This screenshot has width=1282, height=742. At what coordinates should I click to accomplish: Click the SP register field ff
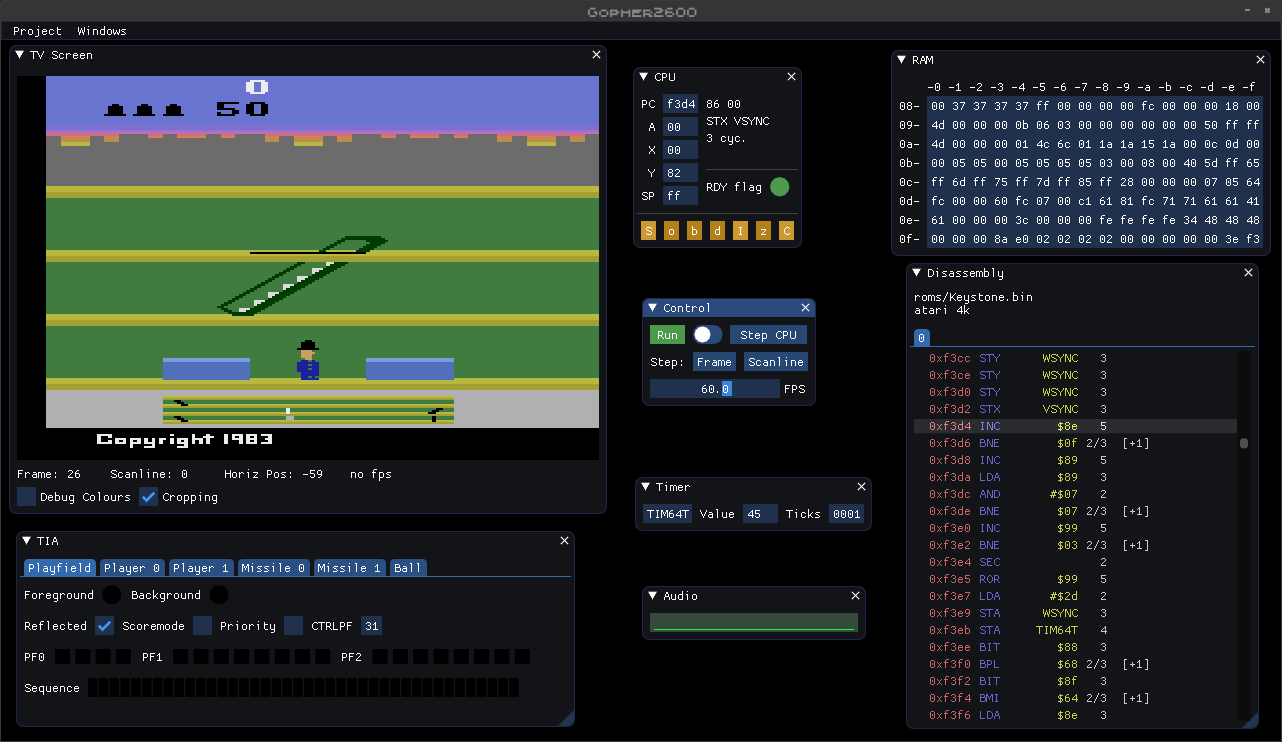click(x=680, y=196)
